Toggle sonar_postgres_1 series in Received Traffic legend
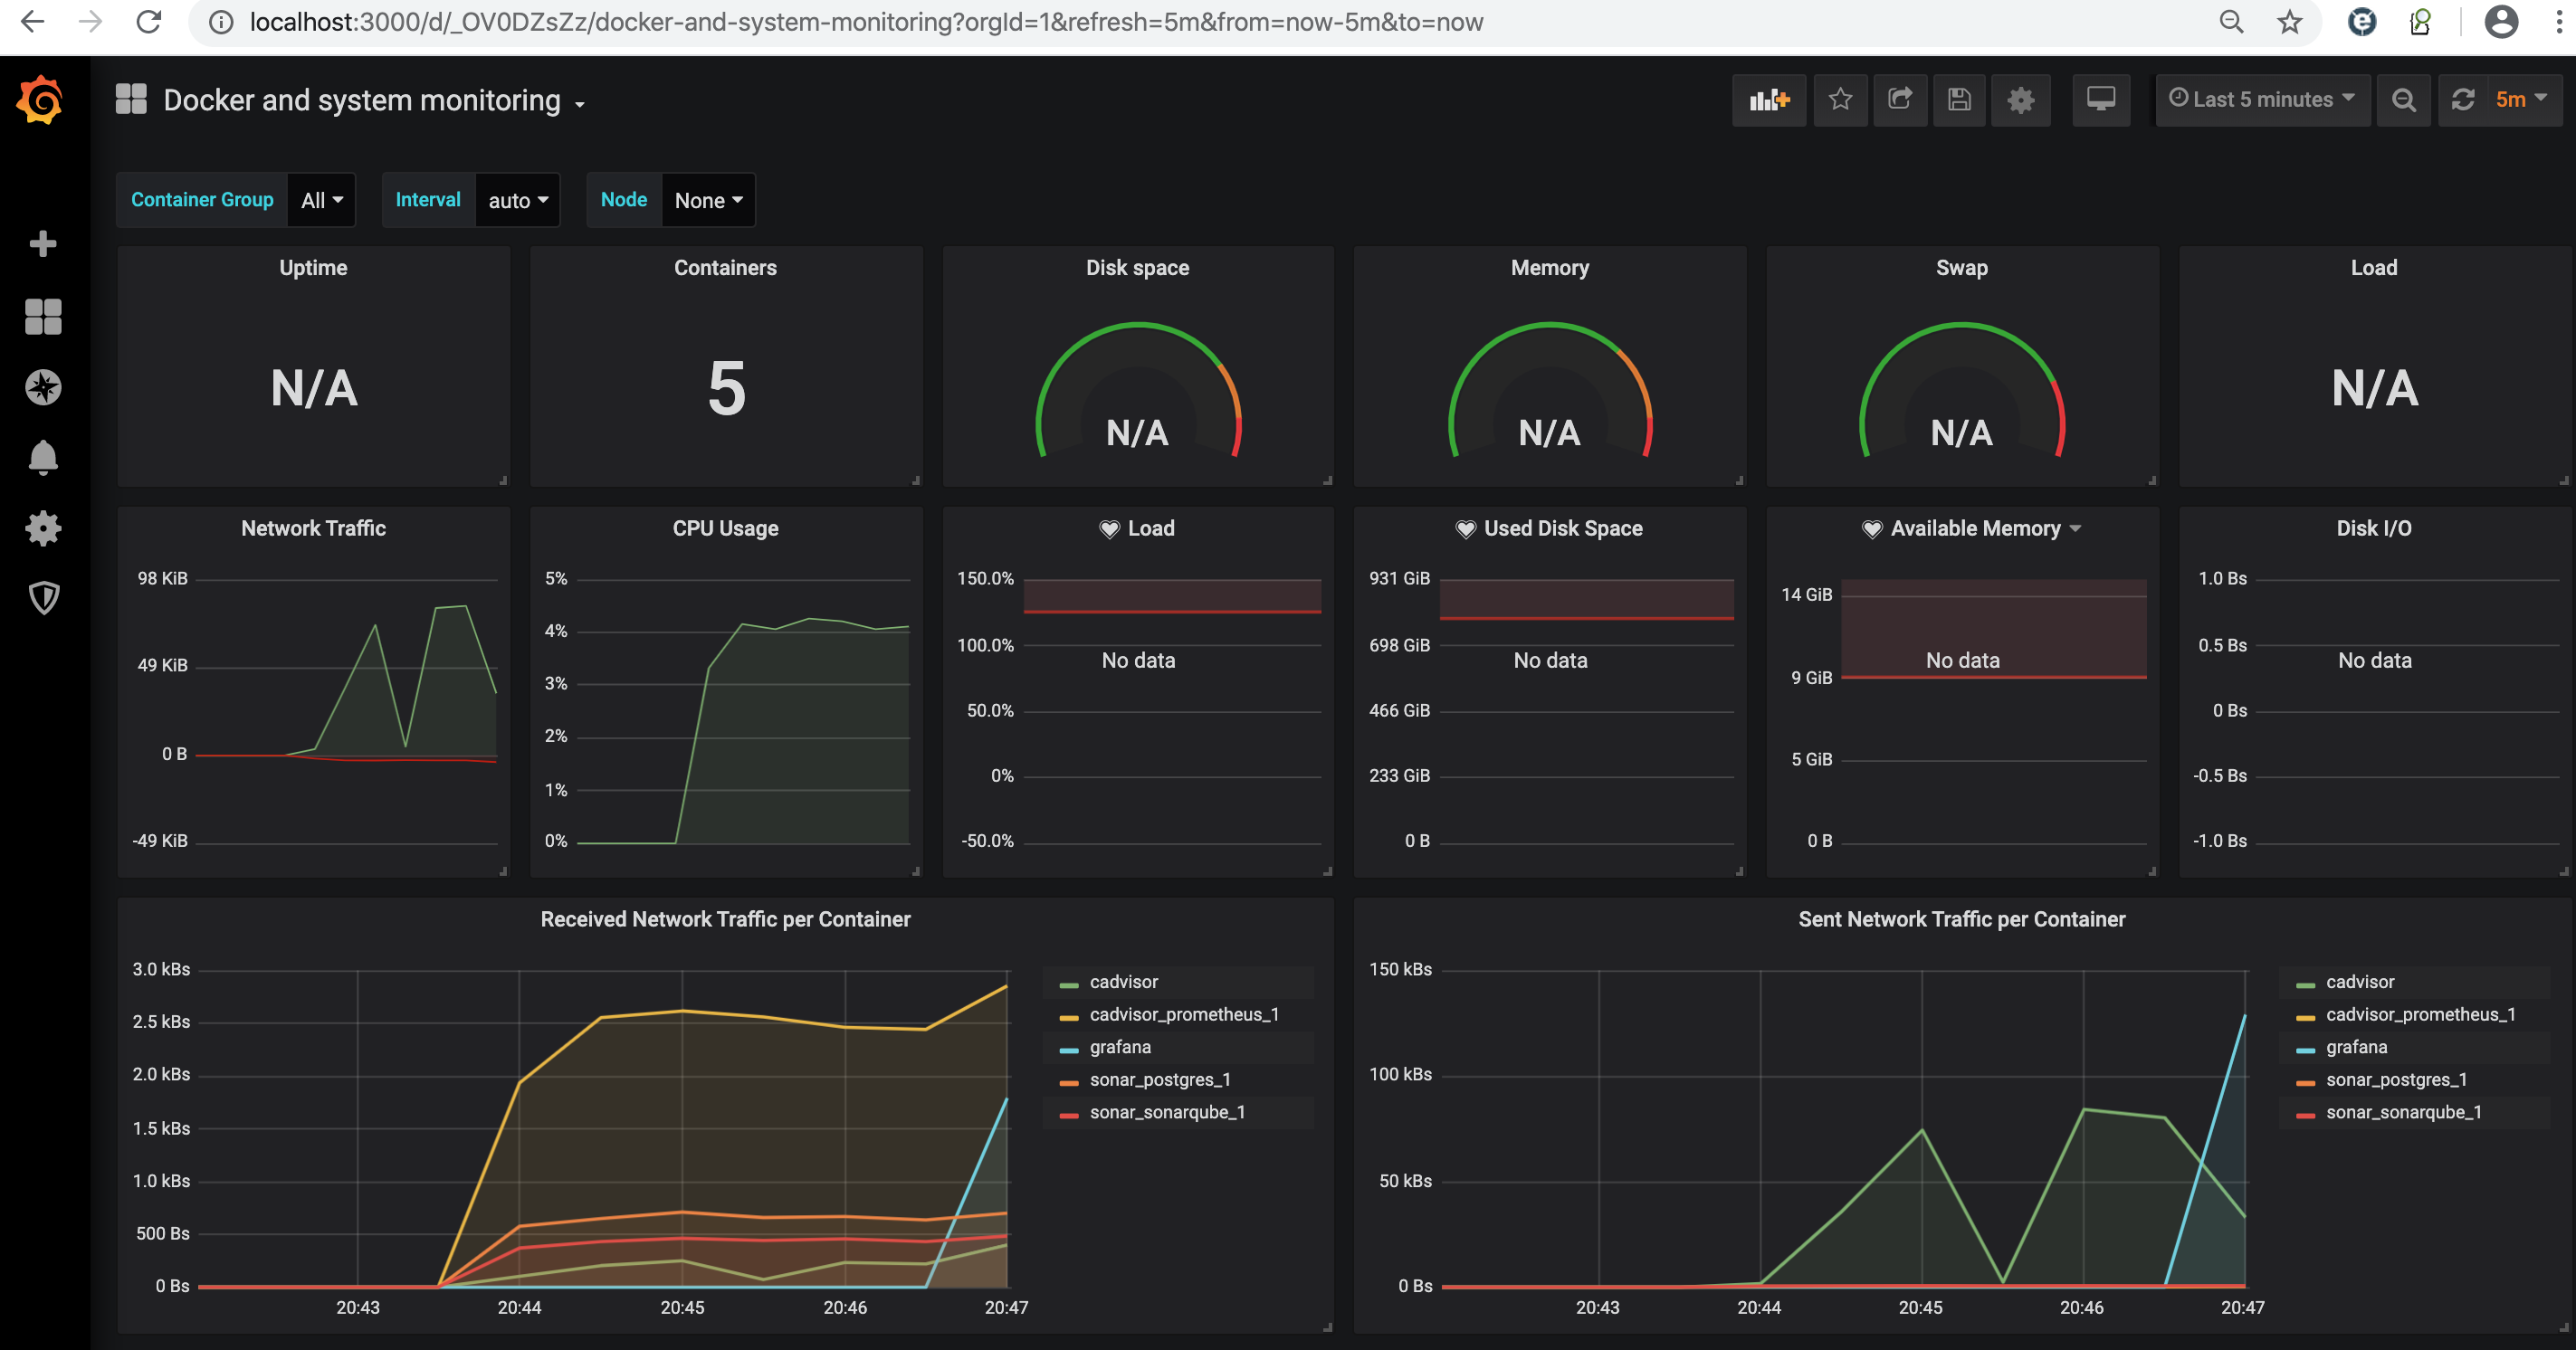The image size is (2576, 1350). 1160,1080
